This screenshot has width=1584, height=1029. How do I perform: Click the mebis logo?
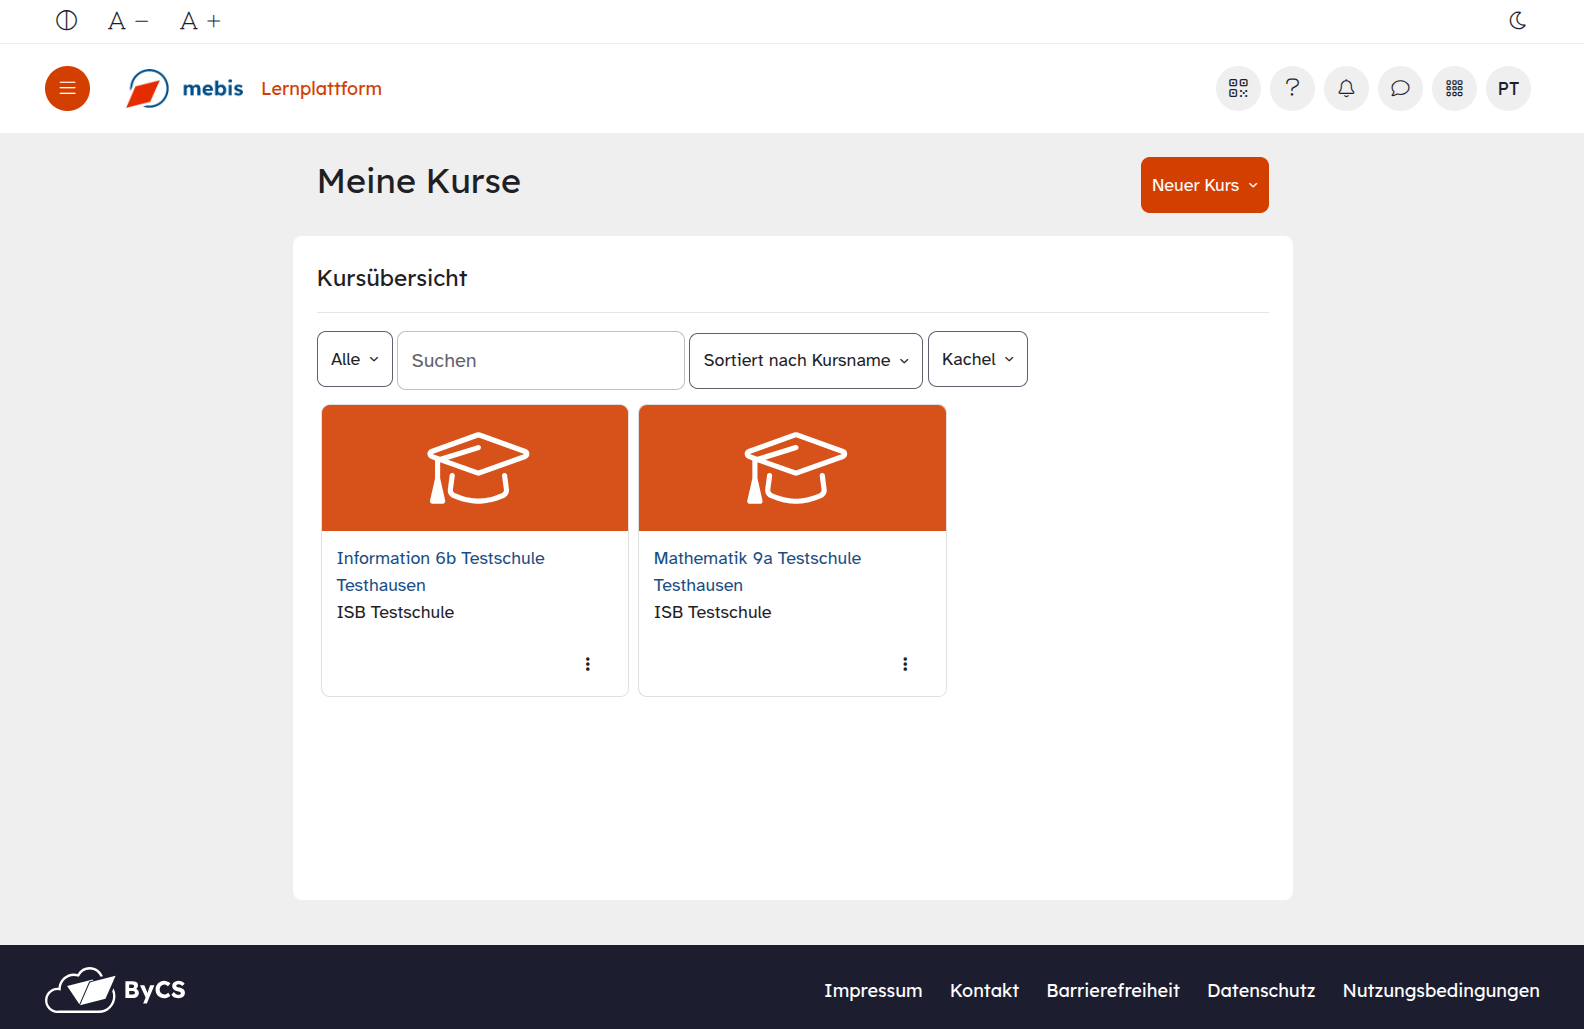tap(185, 88)
